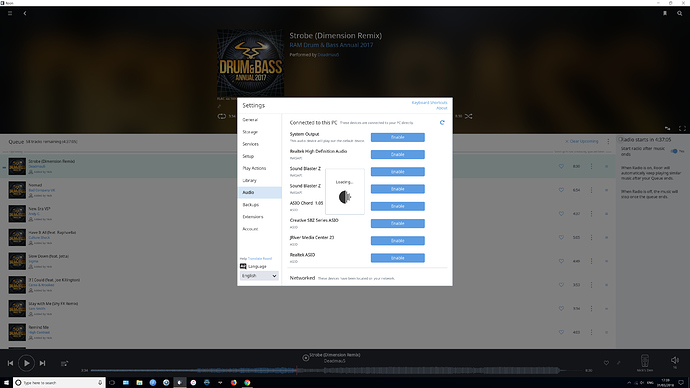Favorite the playing track in the footer
This screenshot has width=690, height=388.
(x=606, y=363)
